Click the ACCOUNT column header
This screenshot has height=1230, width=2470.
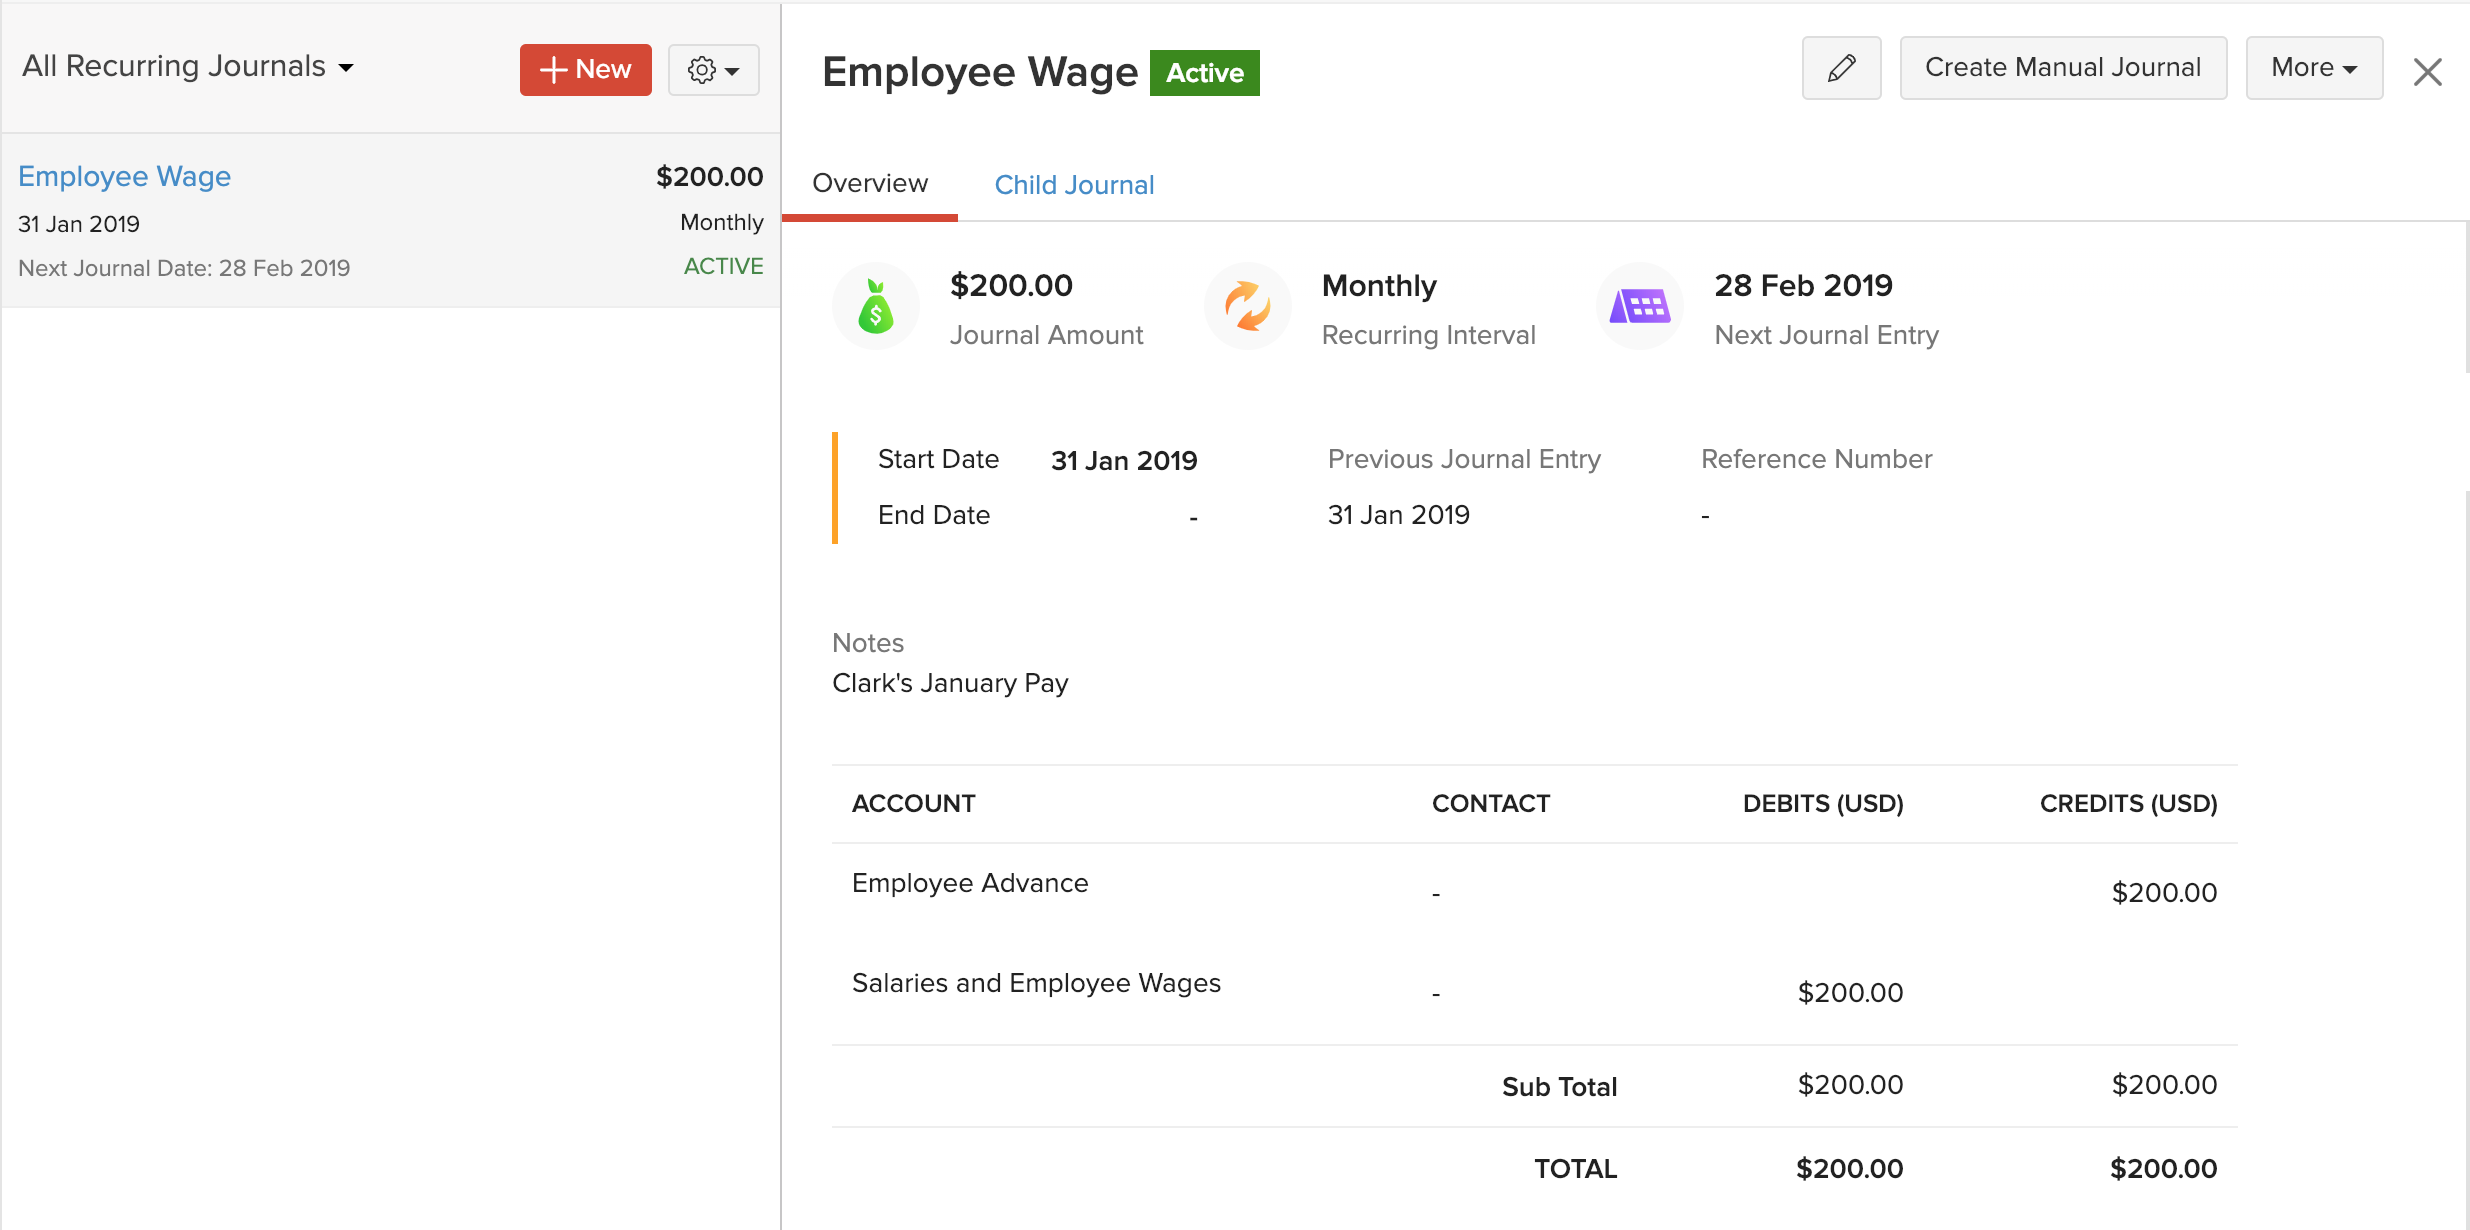pos(913,804)
